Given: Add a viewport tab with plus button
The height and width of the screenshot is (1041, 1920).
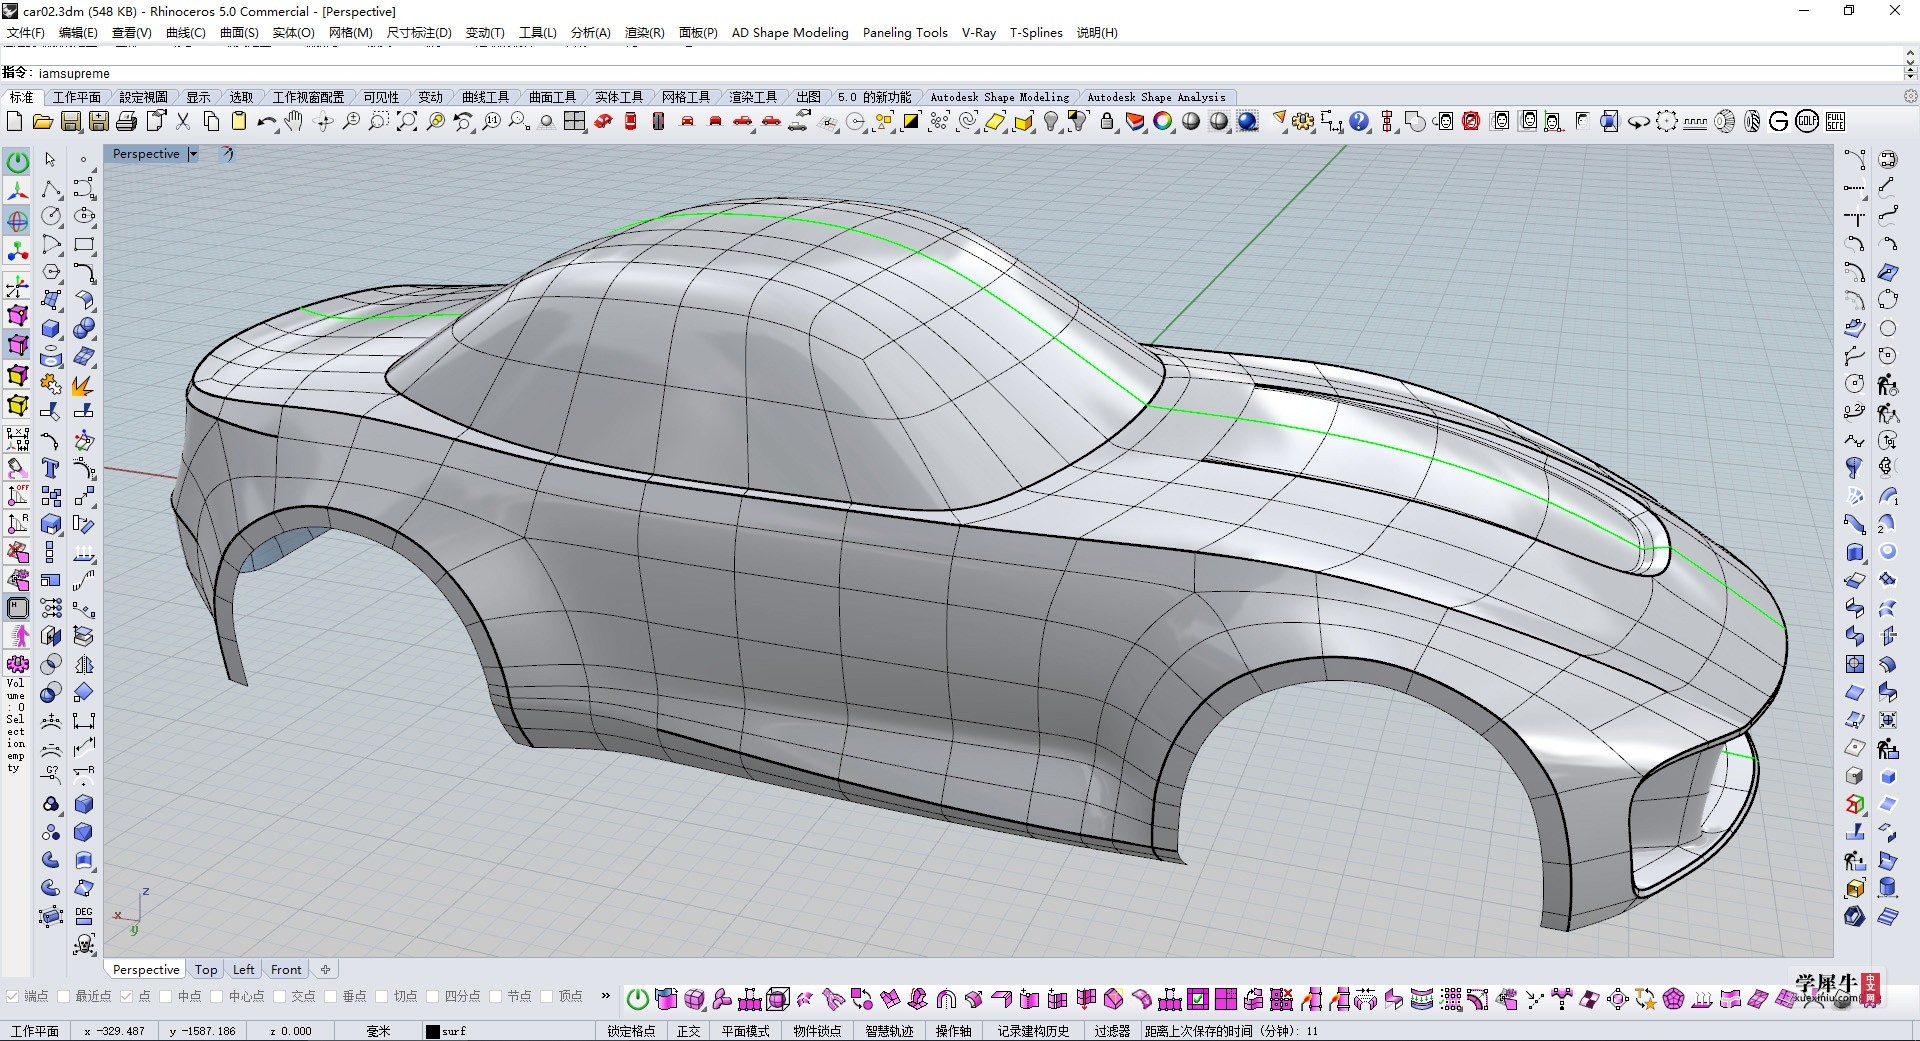Looking at the screenshot, I should [x=325, y=970].
